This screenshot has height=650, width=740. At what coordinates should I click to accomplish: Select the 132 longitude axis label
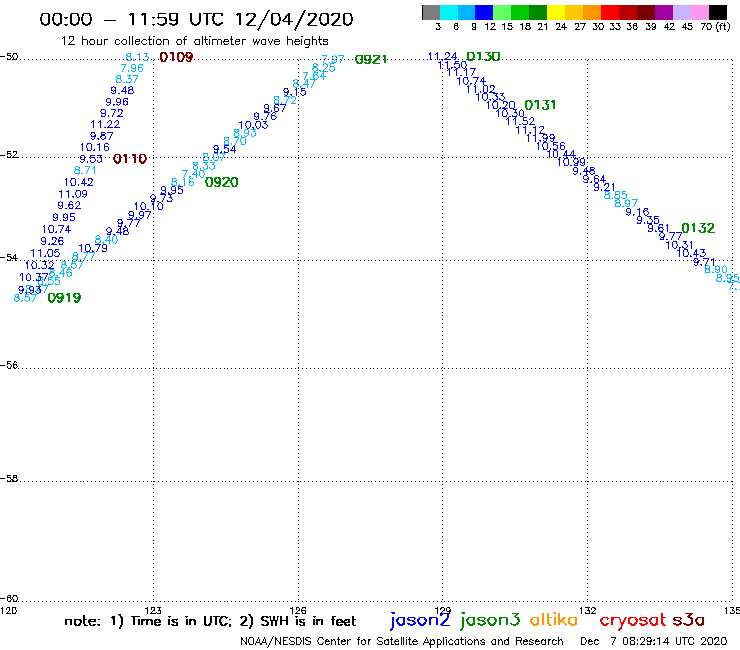(588, 610)
